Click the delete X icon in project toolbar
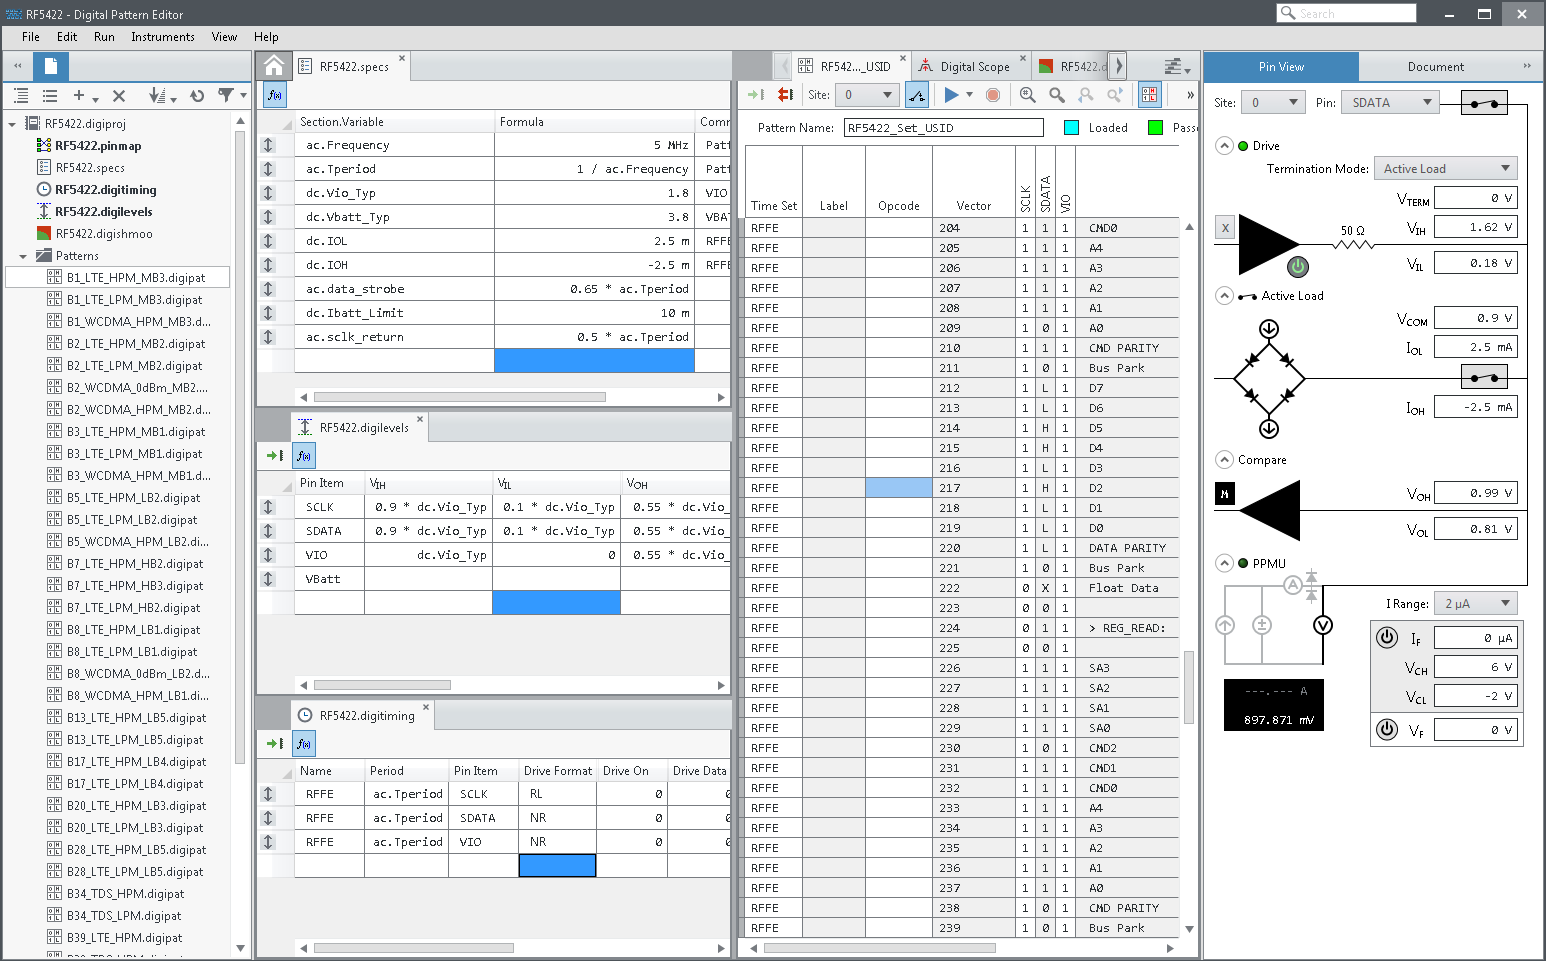The image size is (1546, 961). point(119,96)
